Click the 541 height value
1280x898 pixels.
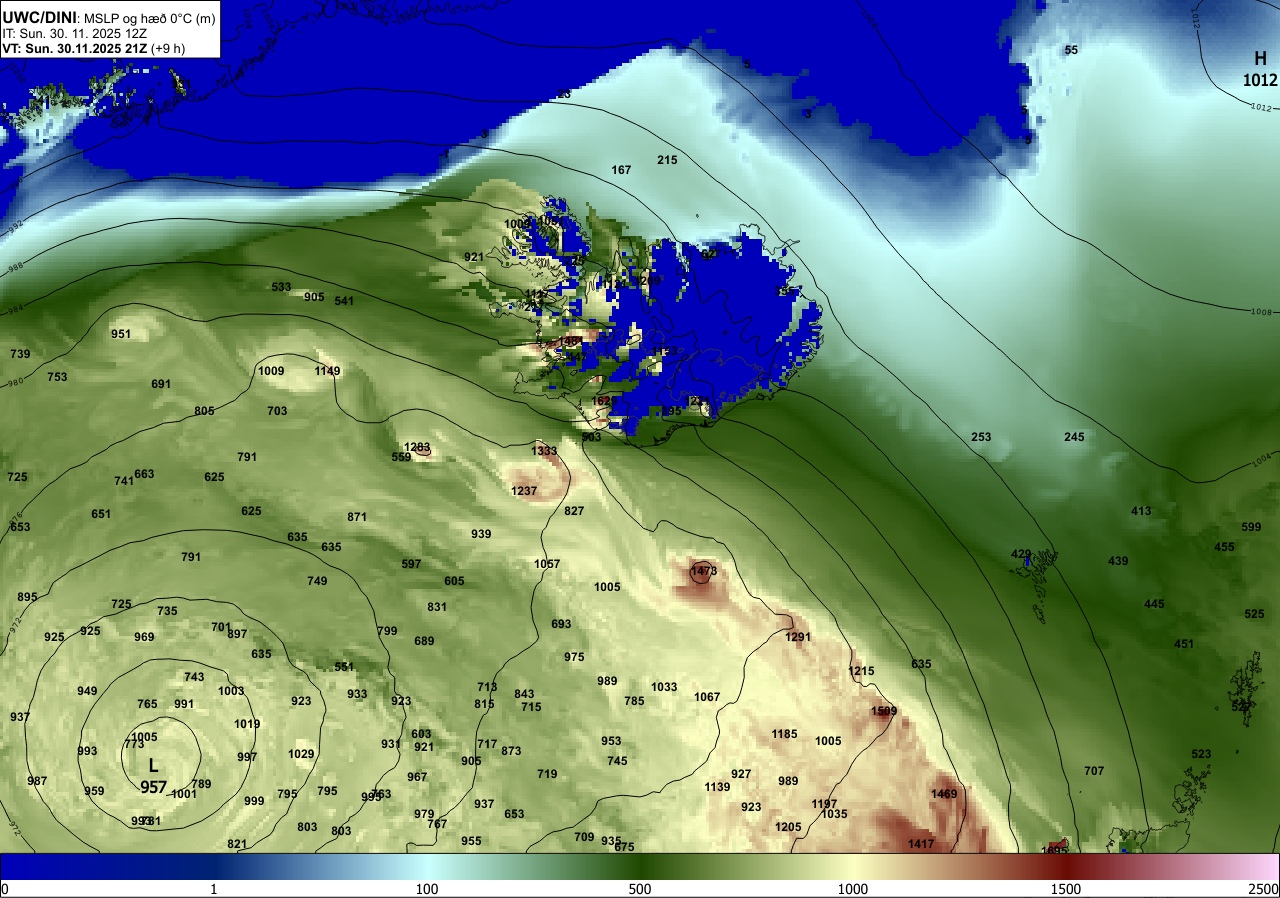[344, 301]
